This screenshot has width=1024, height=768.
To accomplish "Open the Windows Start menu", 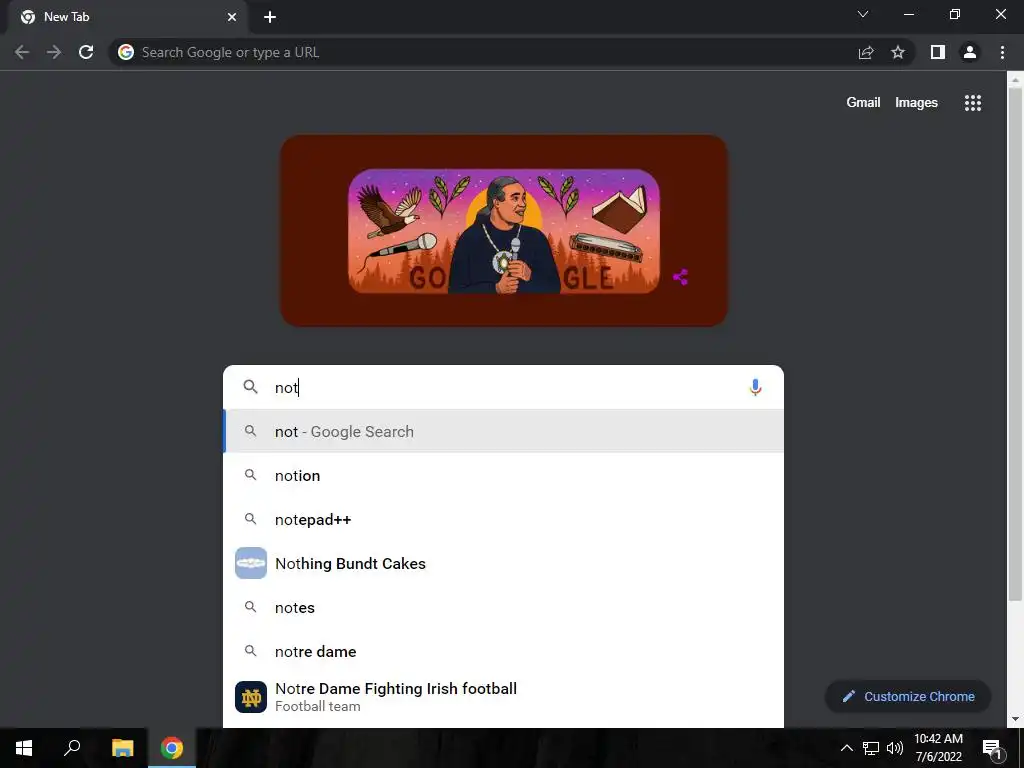I will 24,748.
